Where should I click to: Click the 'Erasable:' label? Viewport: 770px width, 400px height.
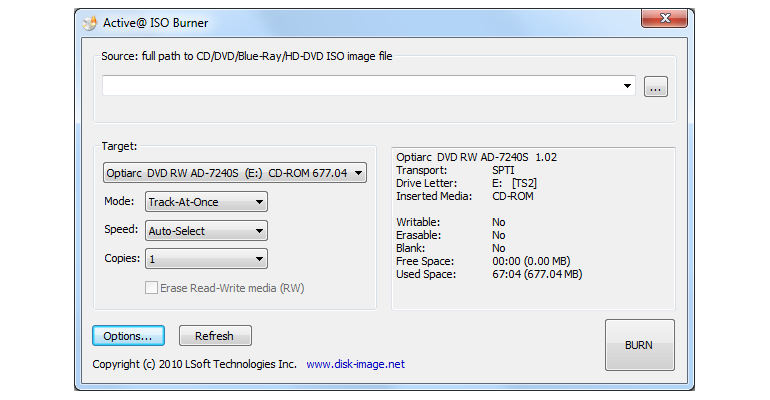tap(418, 235)
